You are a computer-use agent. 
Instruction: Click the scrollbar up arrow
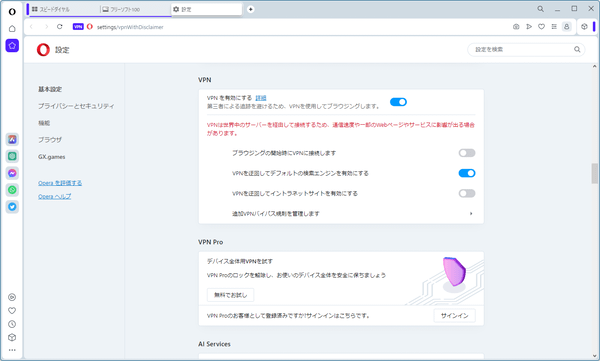pos(594,66)
